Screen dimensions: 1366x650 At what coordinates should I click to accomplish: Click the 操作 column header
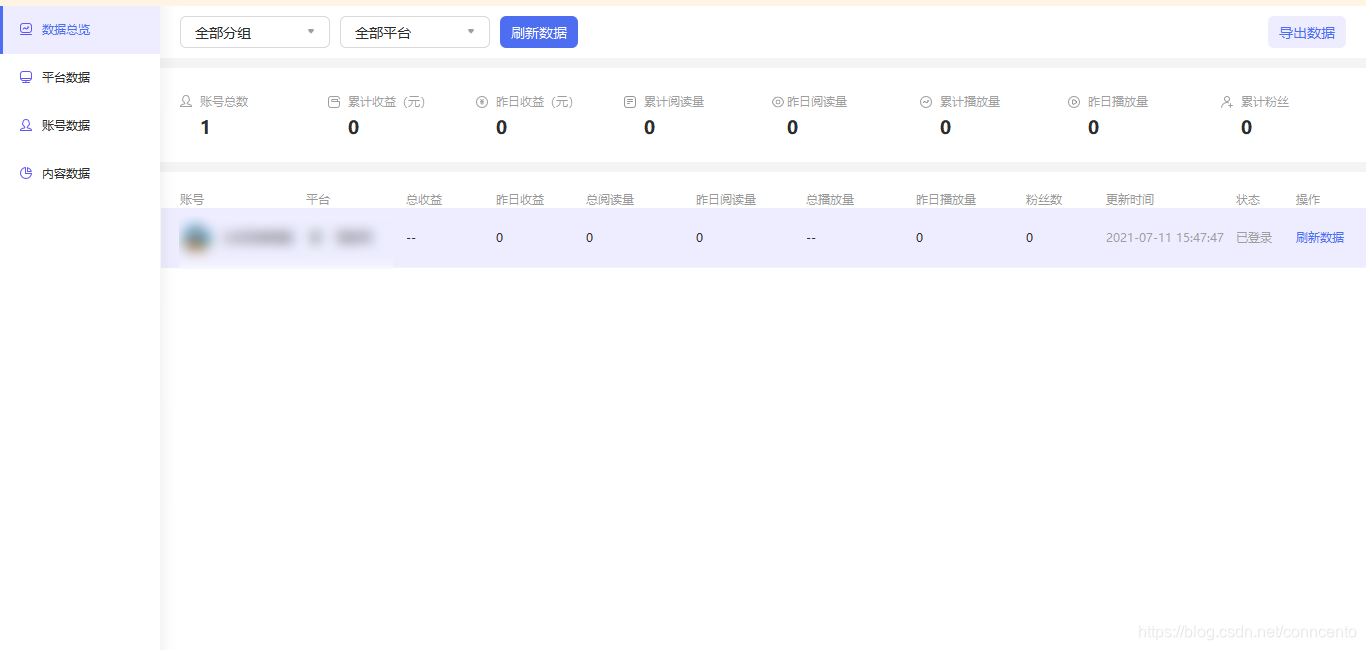click(1308, 200)
